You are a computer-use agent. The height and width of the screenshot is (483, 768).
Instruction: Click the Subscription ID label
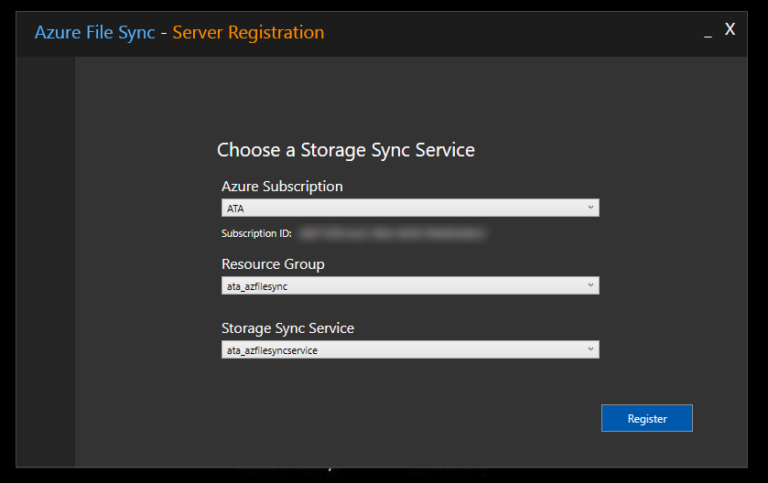[256, 233]
